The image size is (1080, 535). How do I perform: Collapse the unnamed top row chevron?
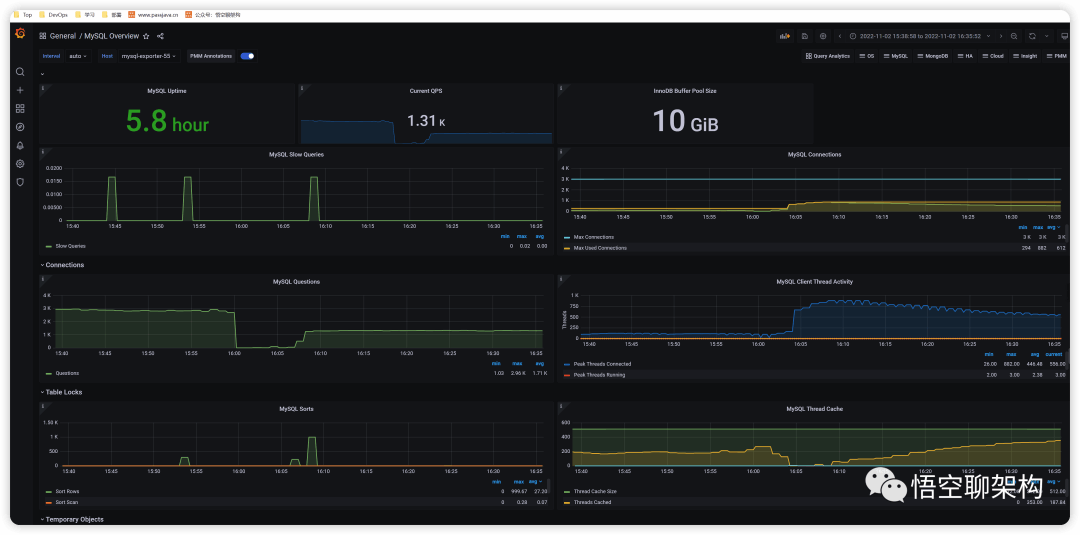pyautogui.click(x=42, y=73)
